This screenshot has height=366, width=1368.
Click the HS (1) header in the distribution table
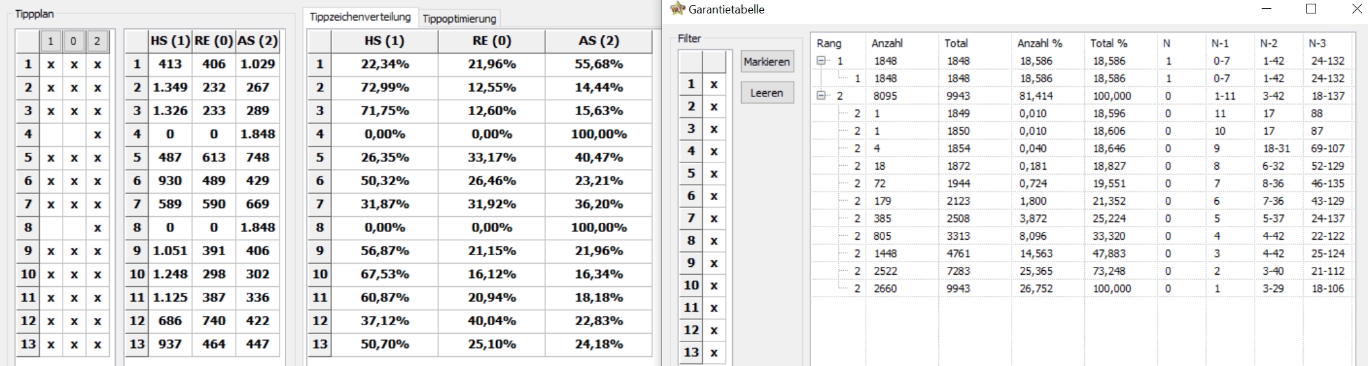(x=383, y=41)
